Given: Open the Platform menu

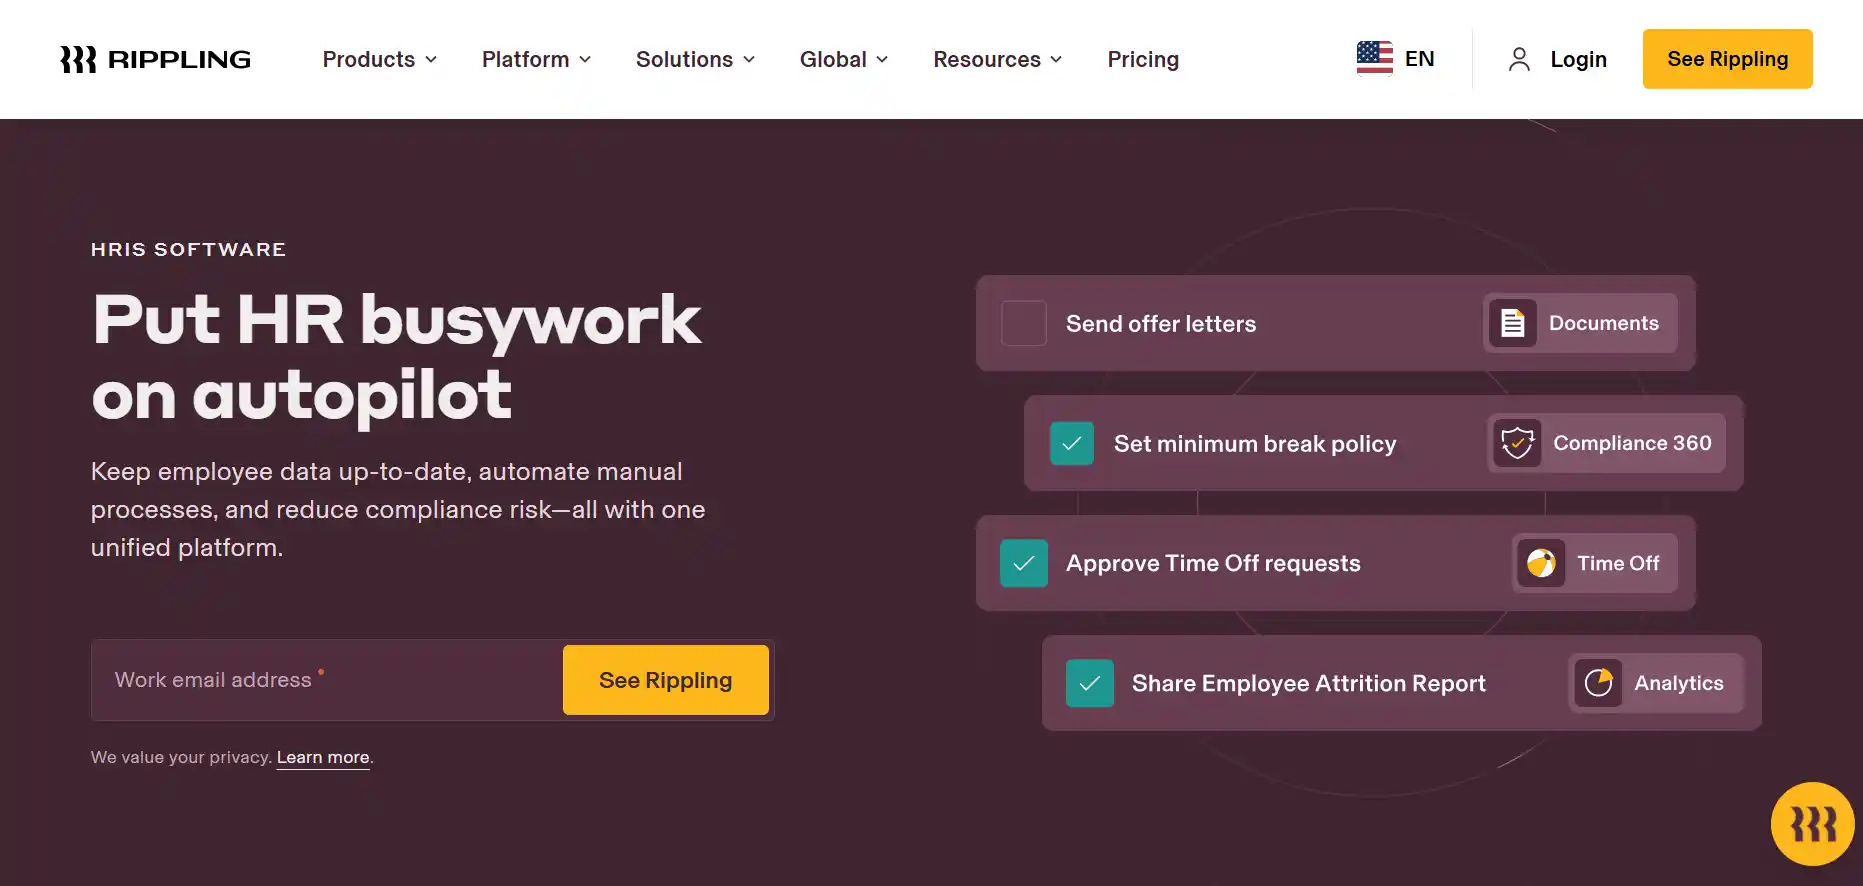Looking at the screenshot, I should pos(537,59).
